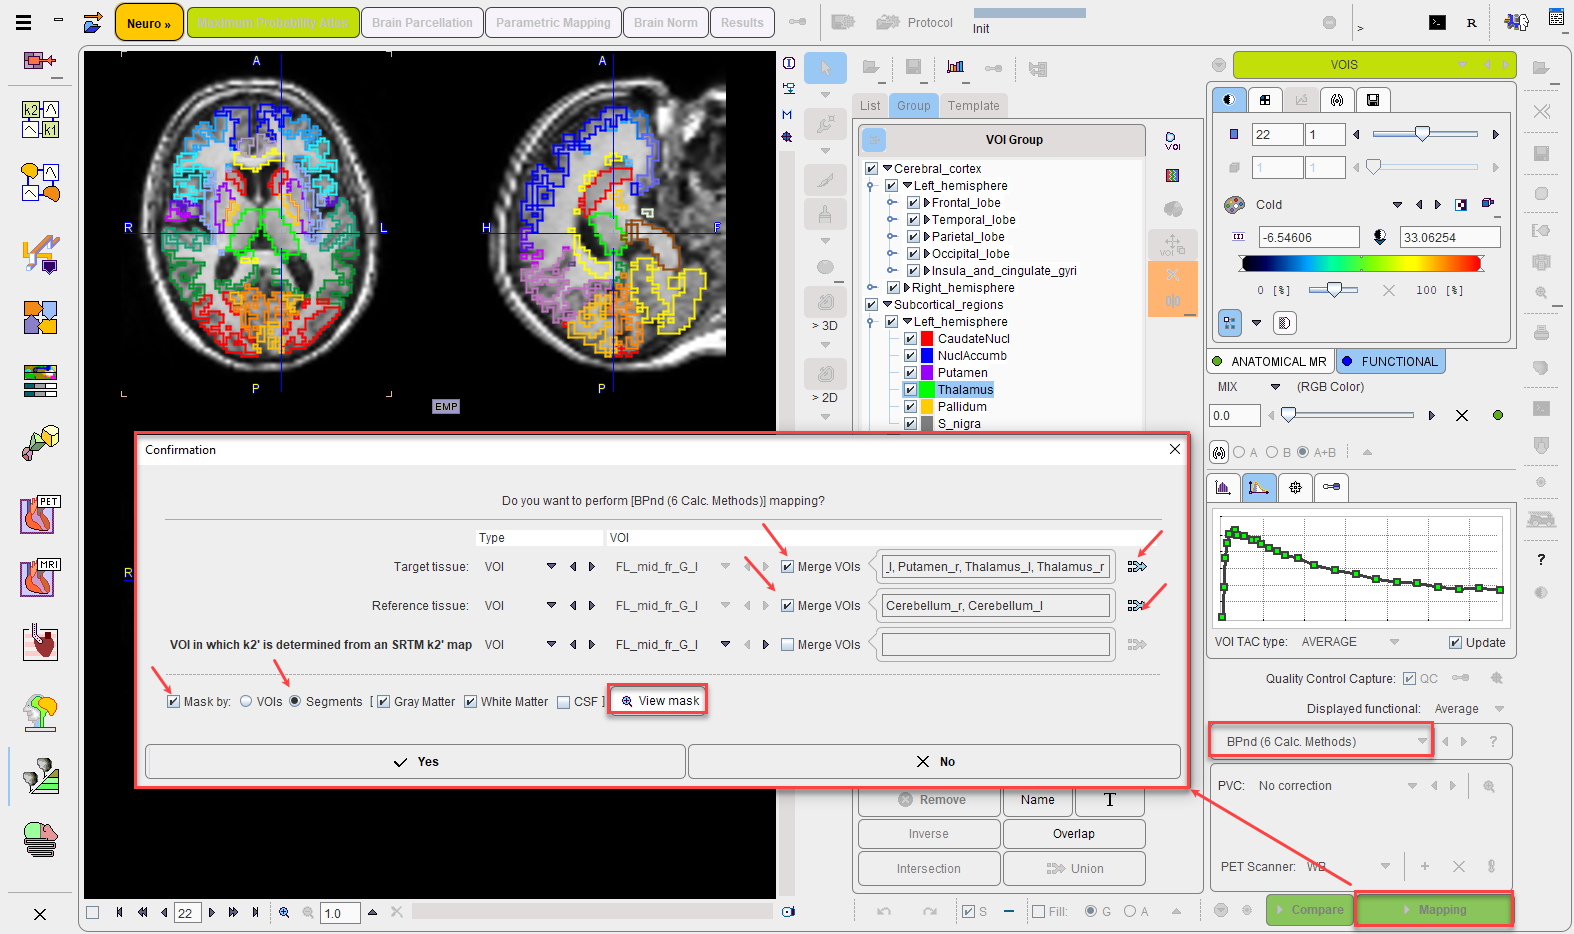
Task: Select the ANATOMICAL MR image tab
Action: pyautogui.click(x=1270, y=362)
